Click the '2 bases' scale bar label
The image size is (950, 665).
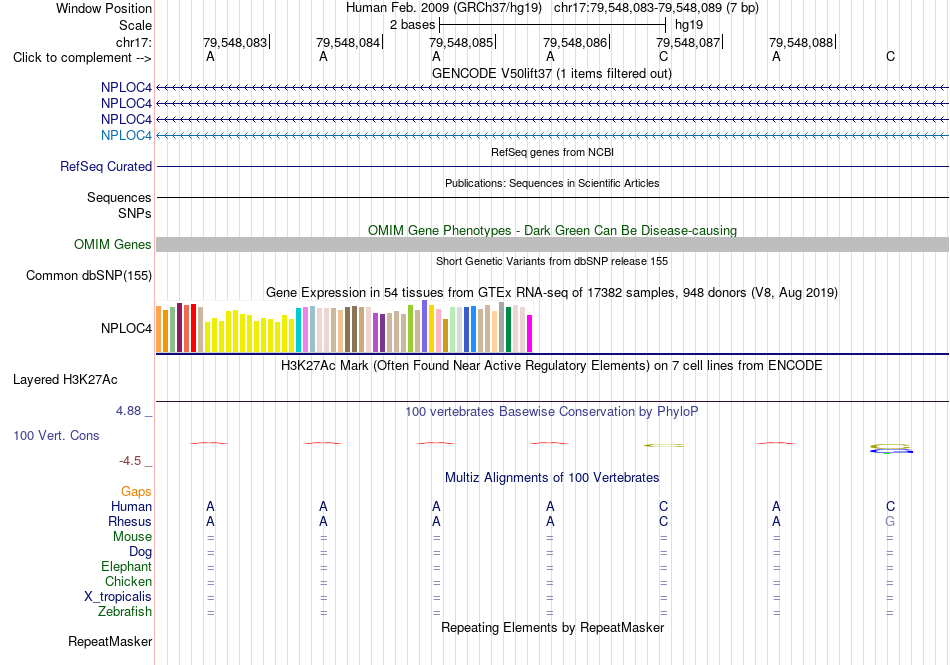click(413, 25)
